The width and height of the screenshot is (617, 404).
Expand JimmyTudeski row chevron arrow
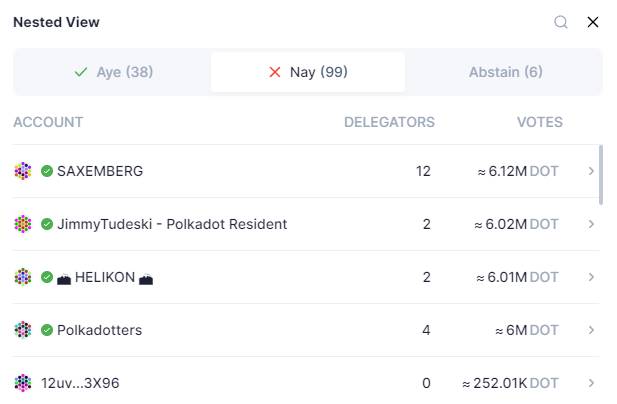tap(591, 224)
